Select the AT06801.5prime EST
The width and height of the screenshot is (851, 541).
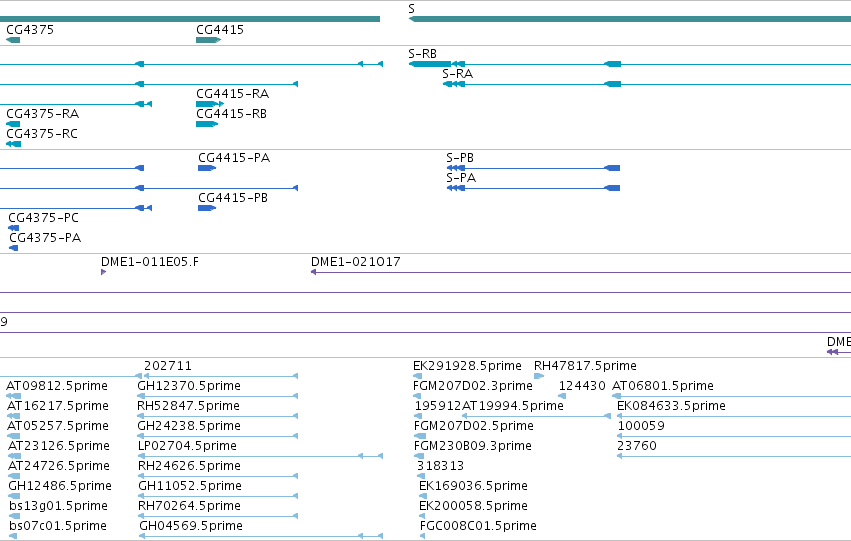pos(663,386)
